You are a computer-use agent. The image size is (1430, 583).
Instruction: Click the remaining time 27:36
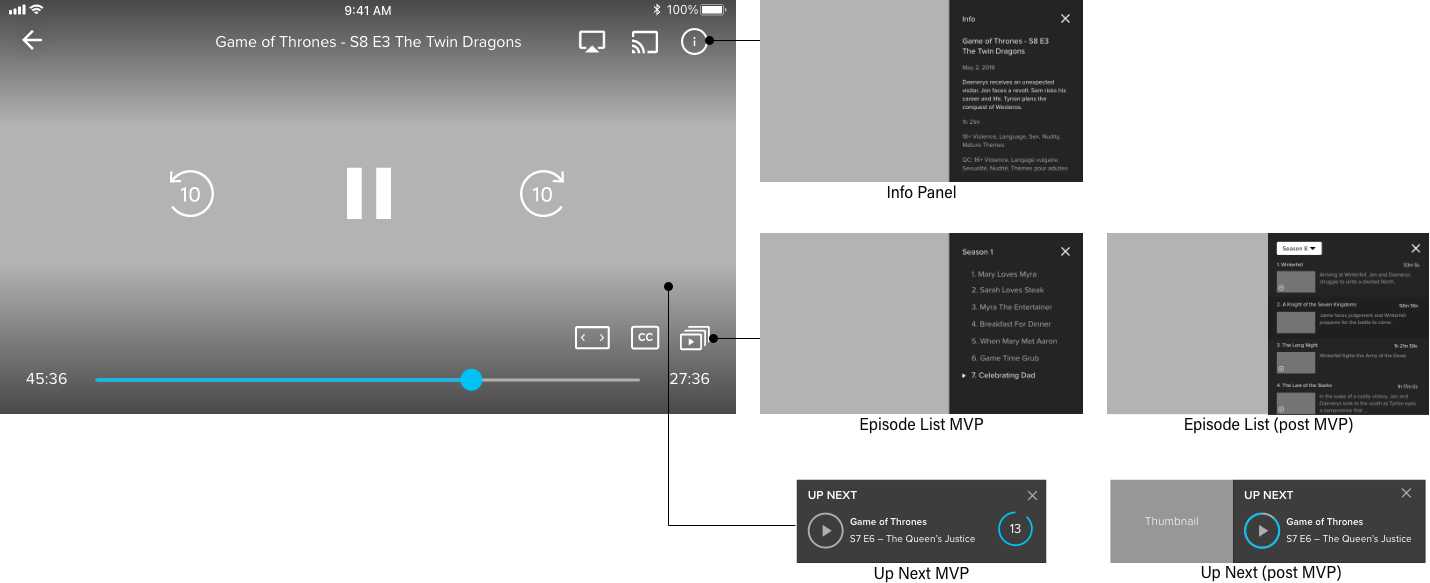coord(689,379)
